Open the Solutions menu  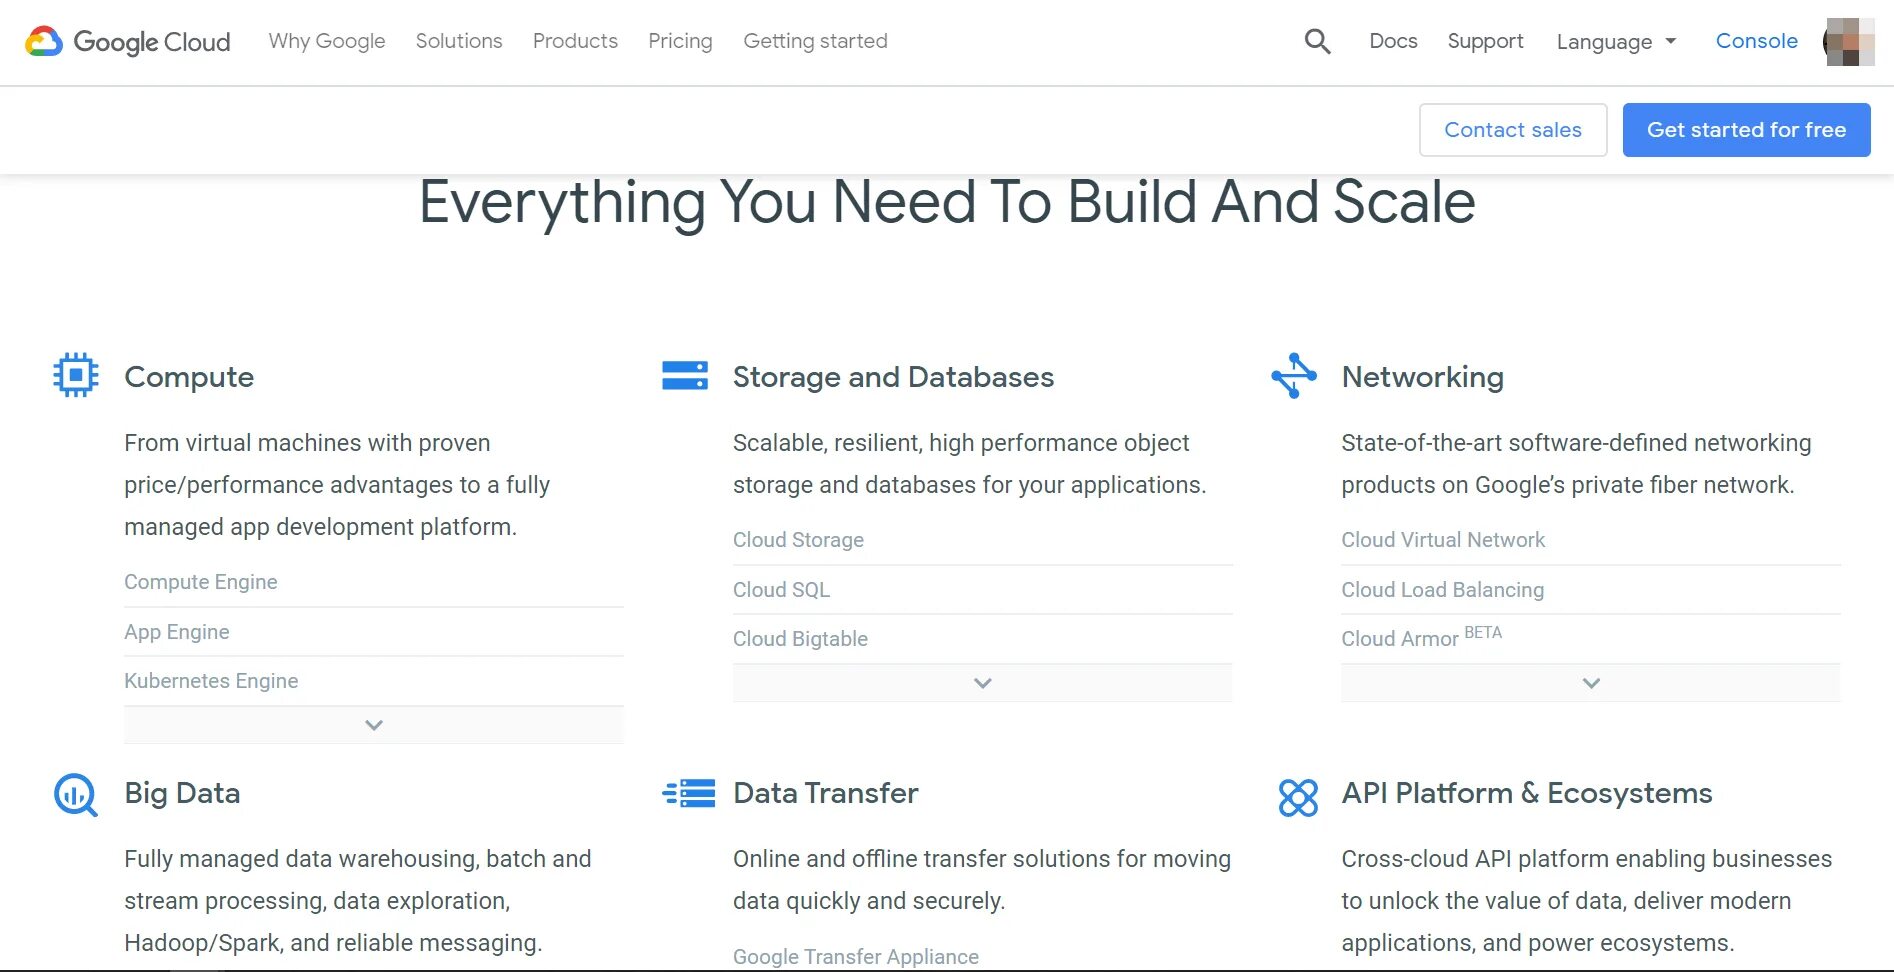click(459, 41)
